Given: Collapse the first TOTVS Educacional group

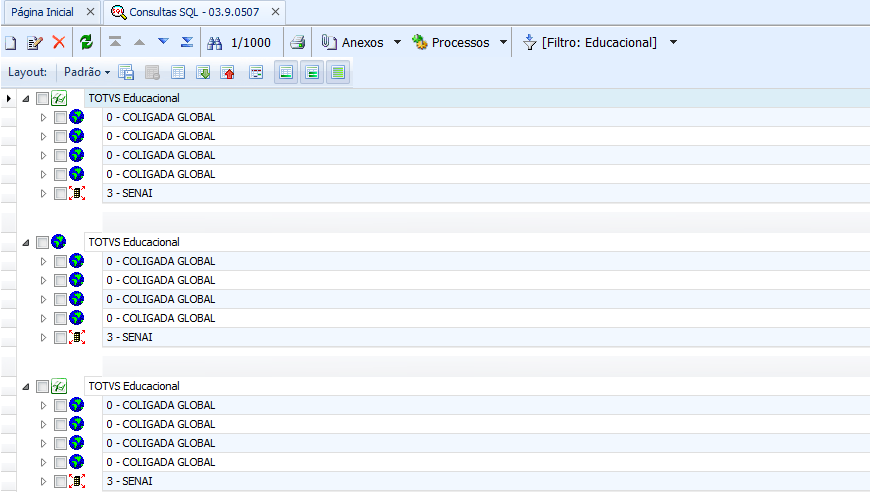Looking at the screenshot, I should (26, 99).
